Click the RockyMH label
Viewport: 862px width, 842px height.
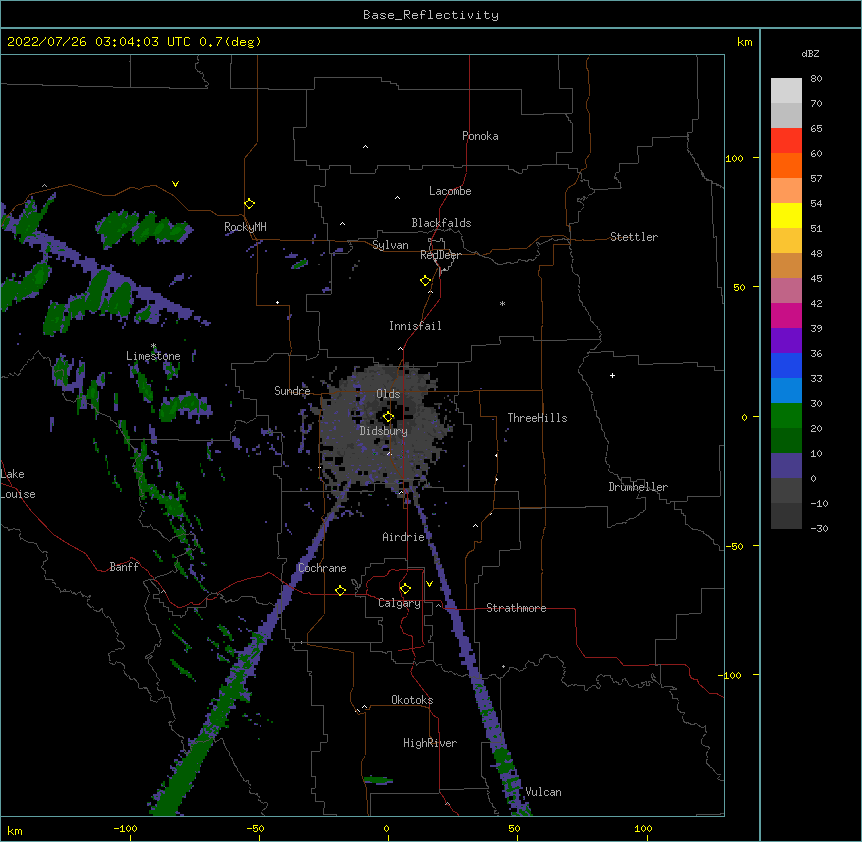click(245, 227)
